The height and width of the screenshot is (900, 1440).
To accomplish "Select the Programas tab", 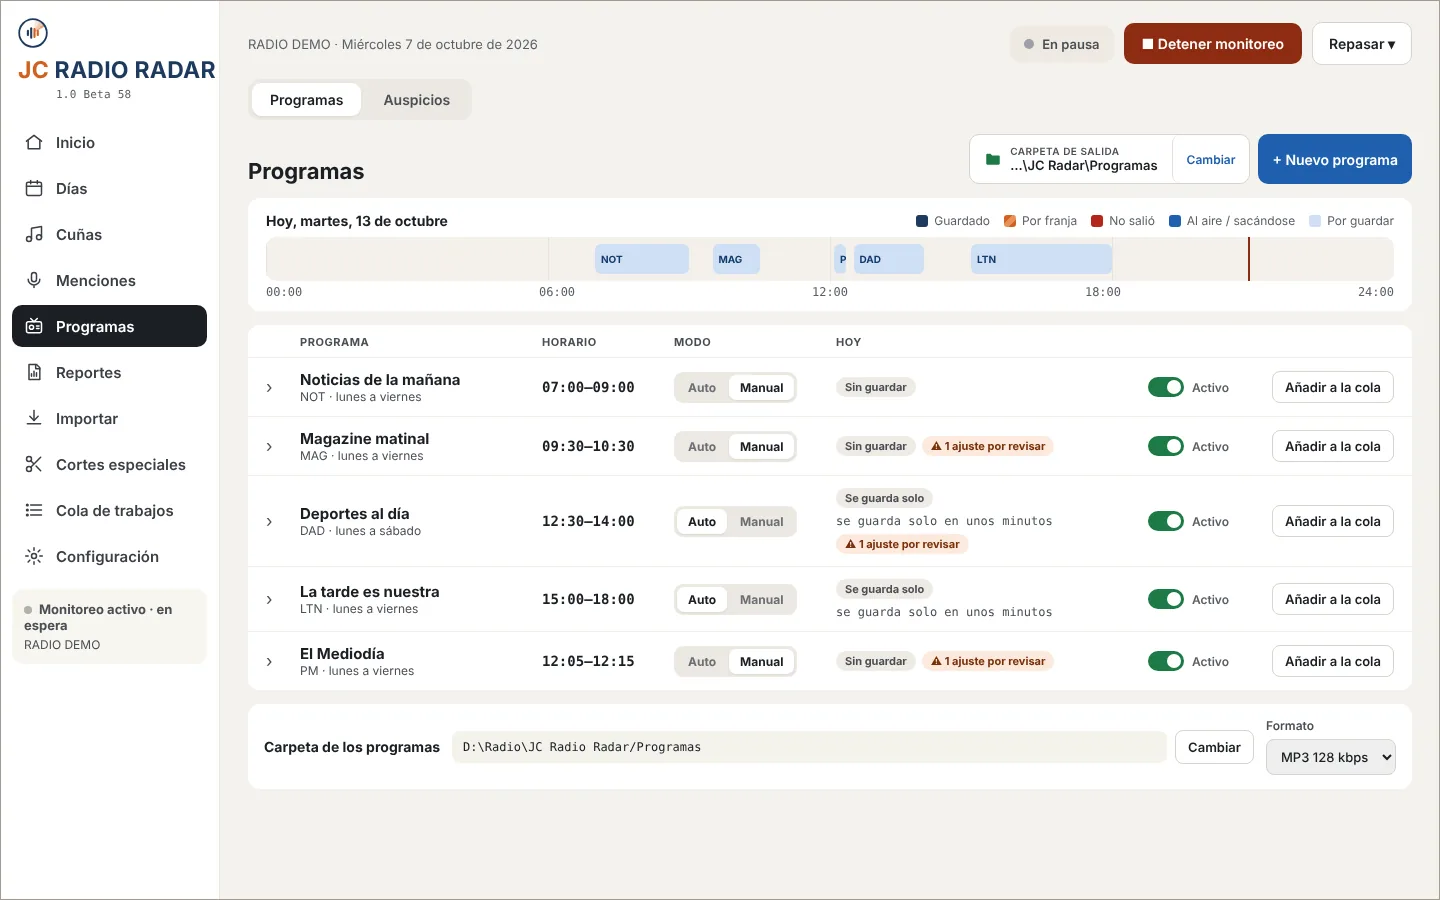I will point(306,100).
